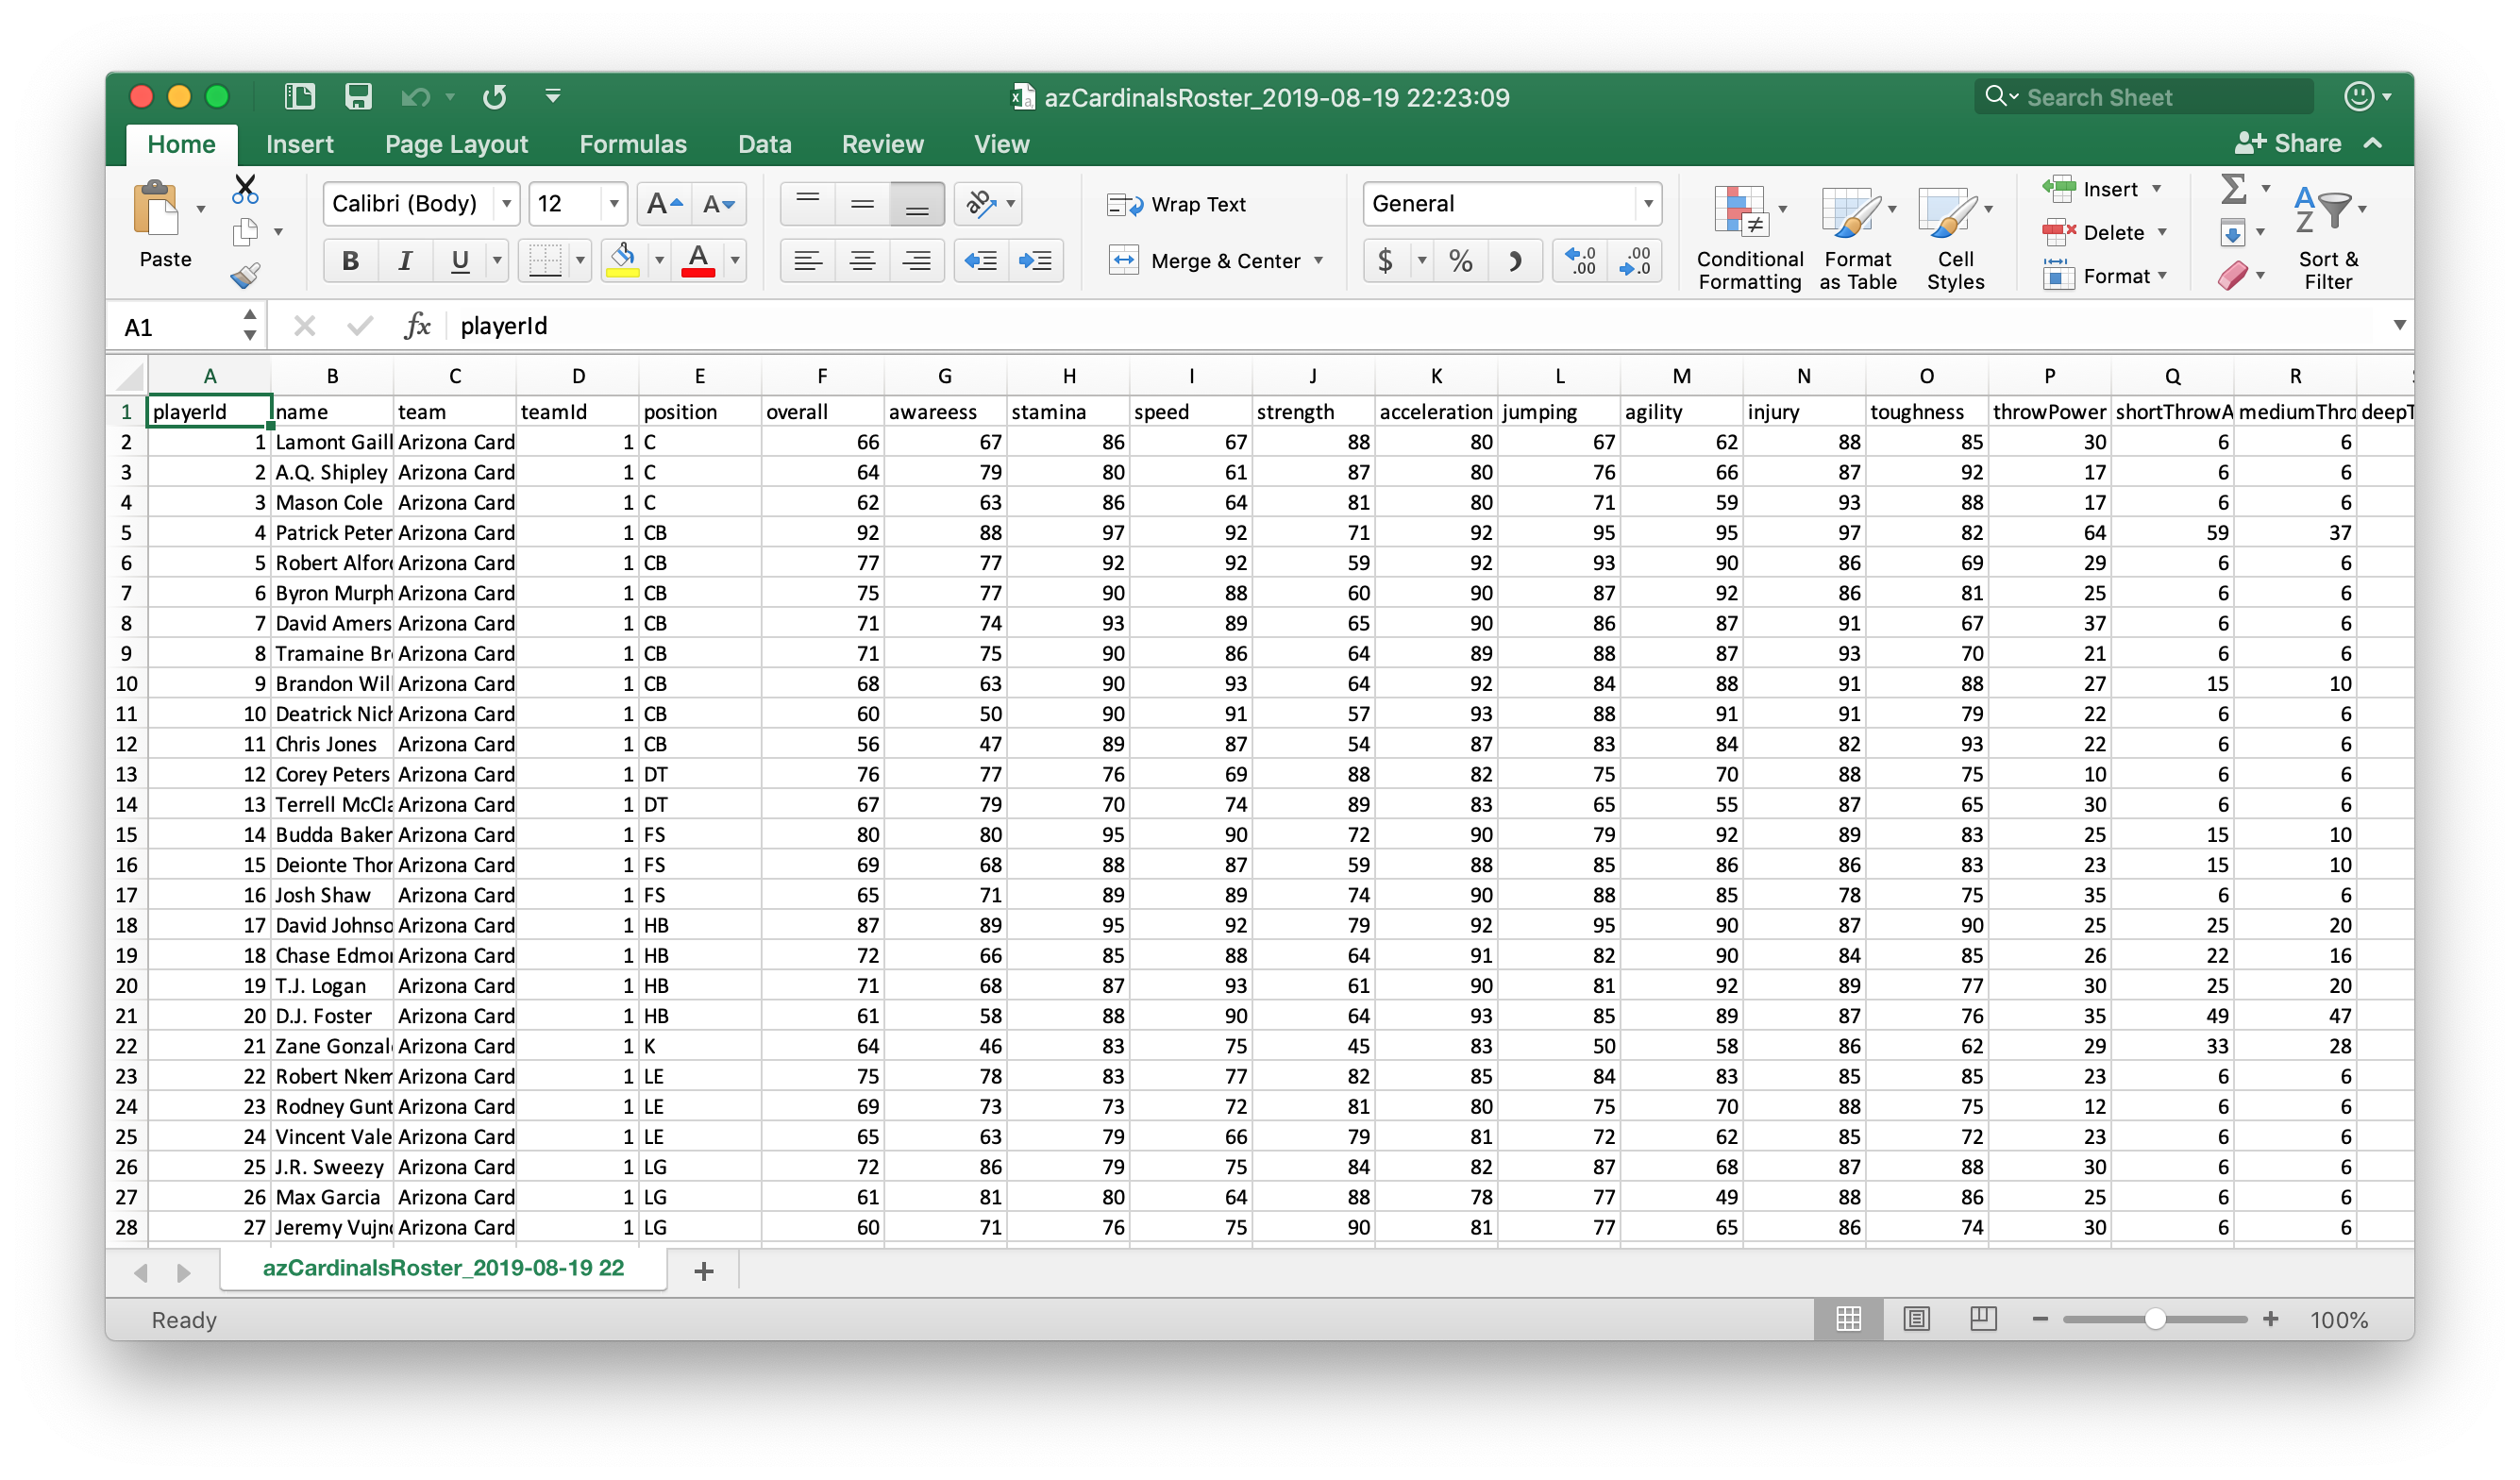
Task: Click the Share button
Action: point(2288,143)
